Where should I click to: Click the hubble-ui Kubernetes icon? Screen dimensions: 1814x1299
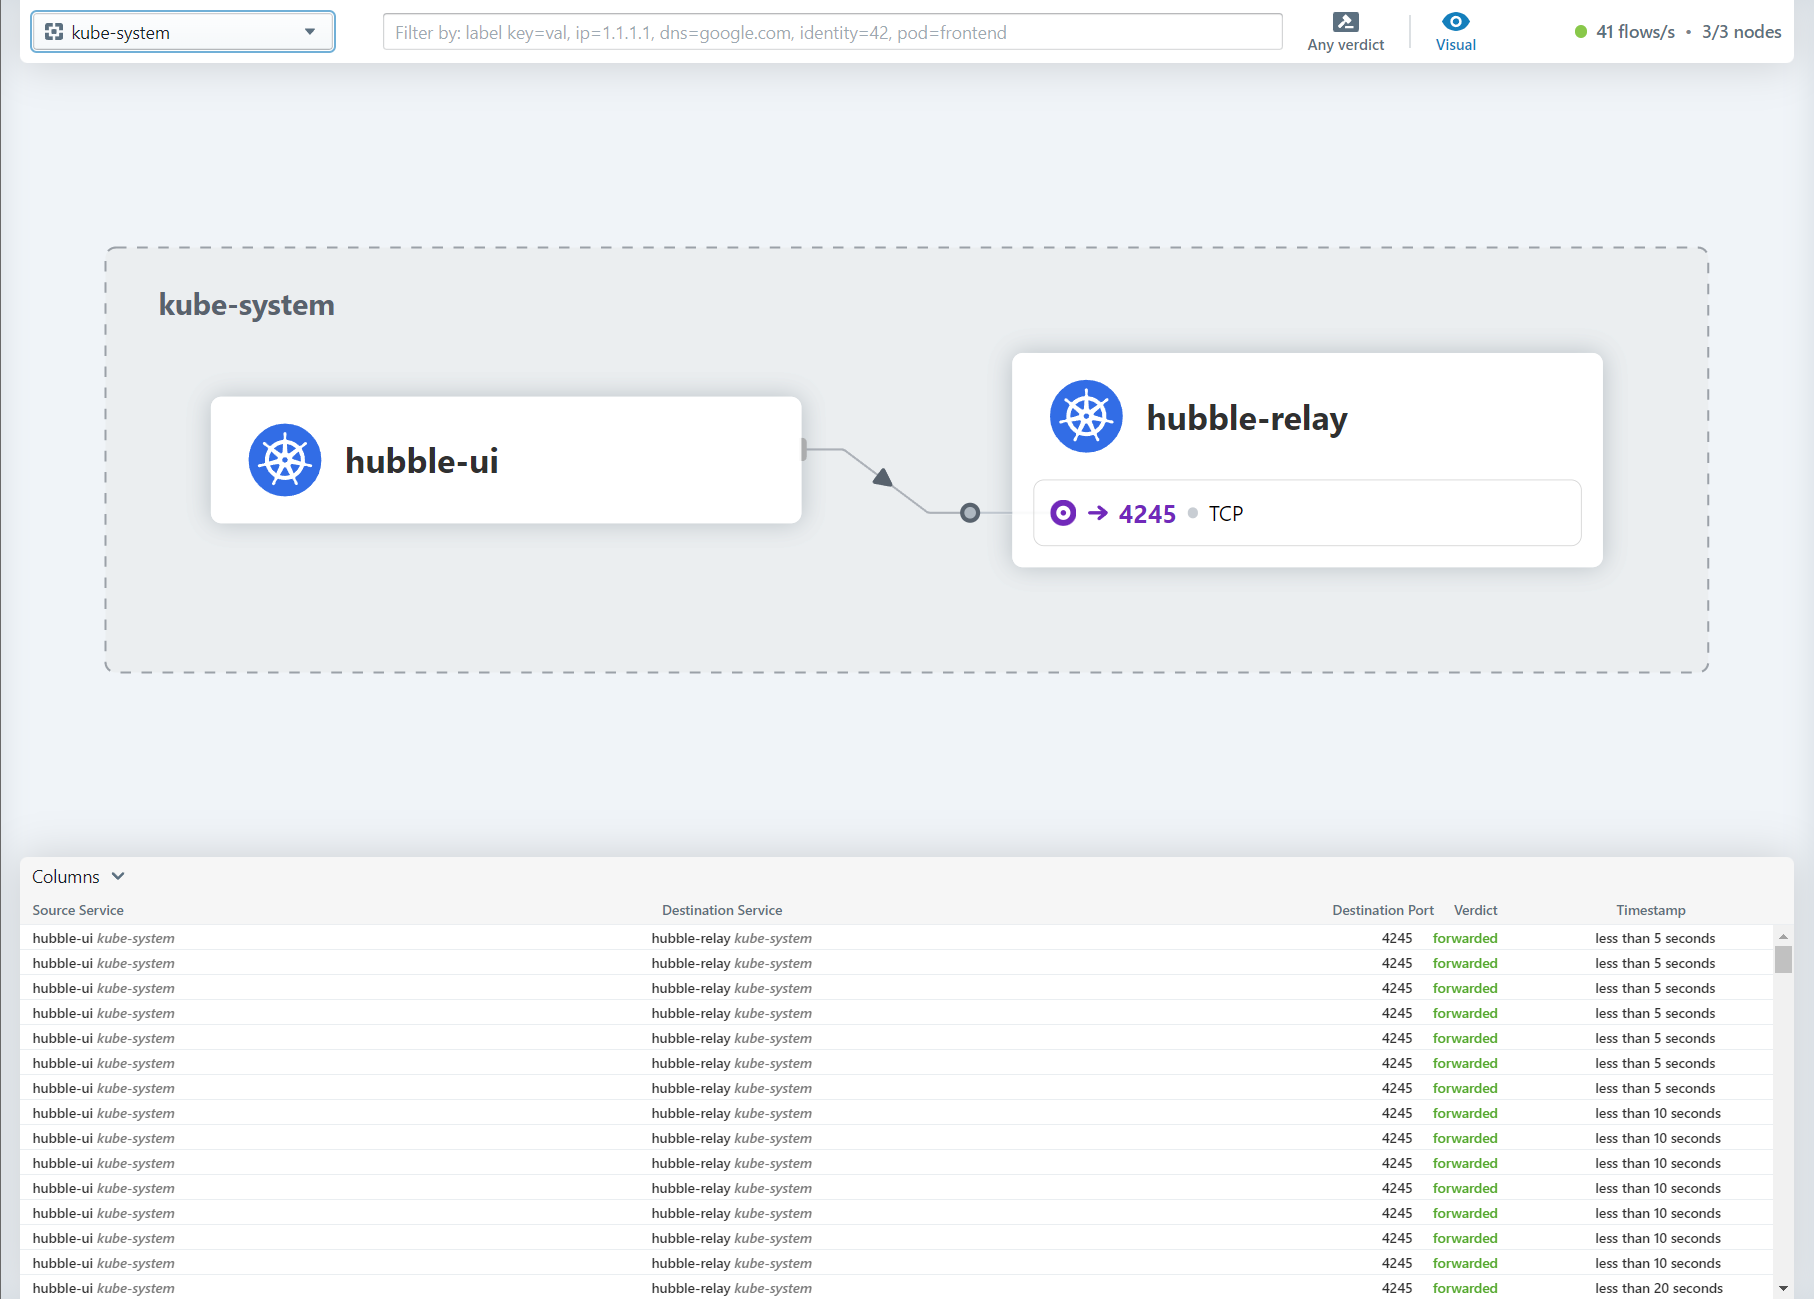pos(285,460)
